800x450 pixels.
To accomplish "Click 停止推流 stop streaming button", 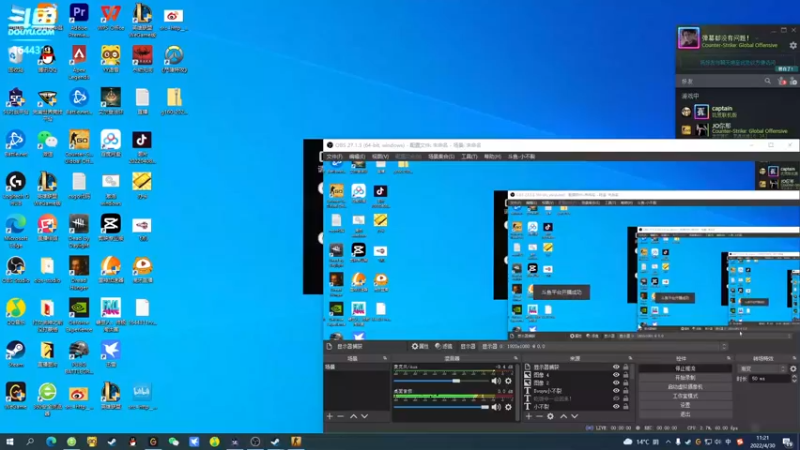I will (685, 368).
